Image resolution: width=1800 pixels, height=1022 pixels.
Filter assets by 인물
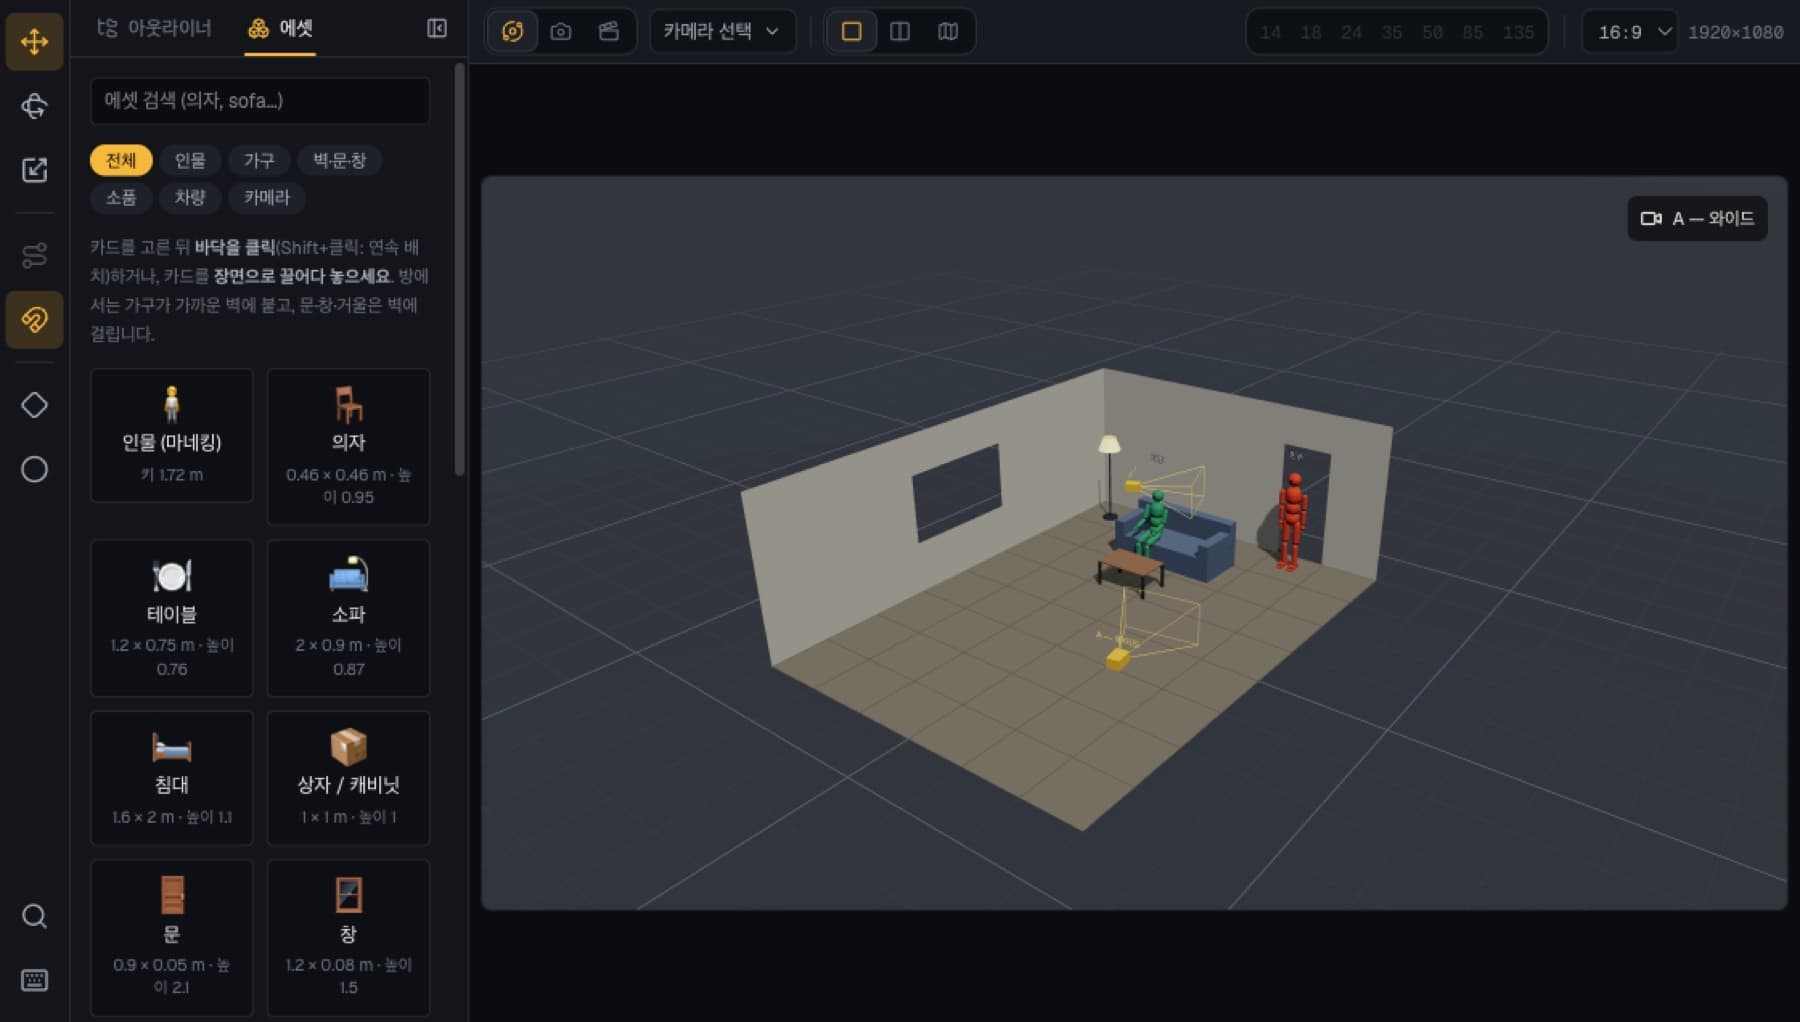190,160
